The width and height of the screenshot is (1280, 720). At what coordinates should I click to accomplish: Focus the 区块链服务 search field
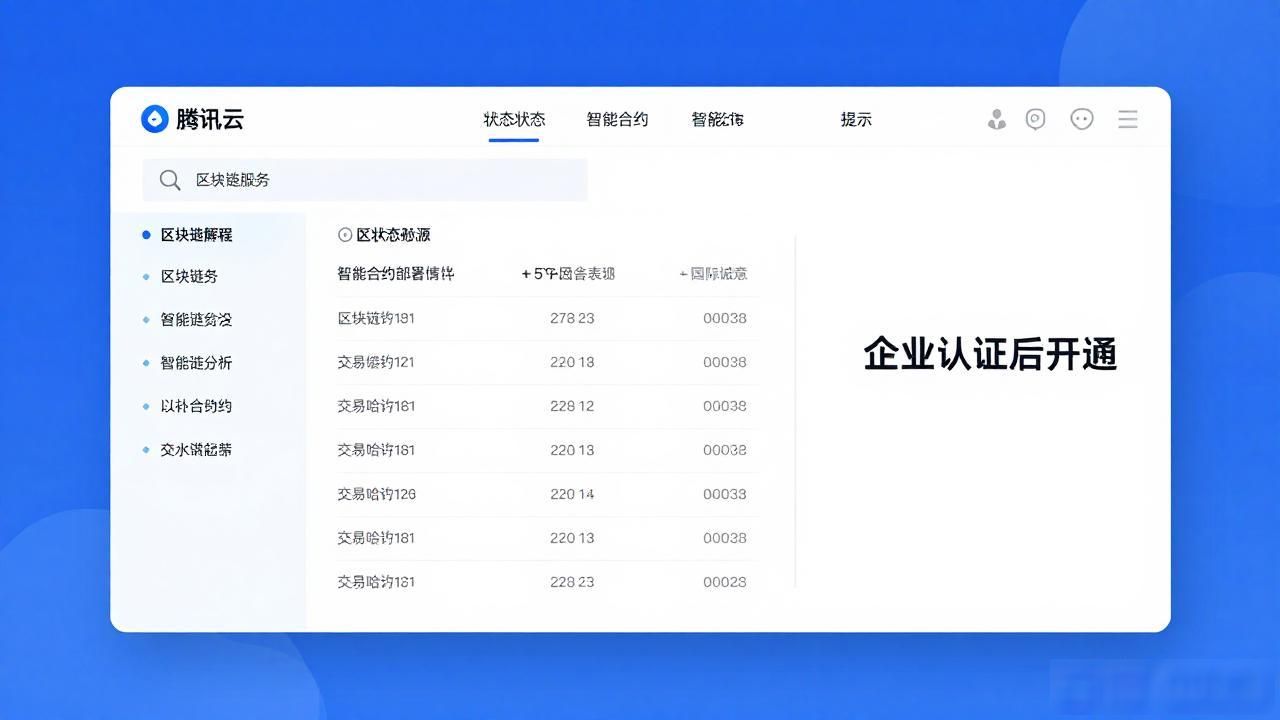click(365, 180)
